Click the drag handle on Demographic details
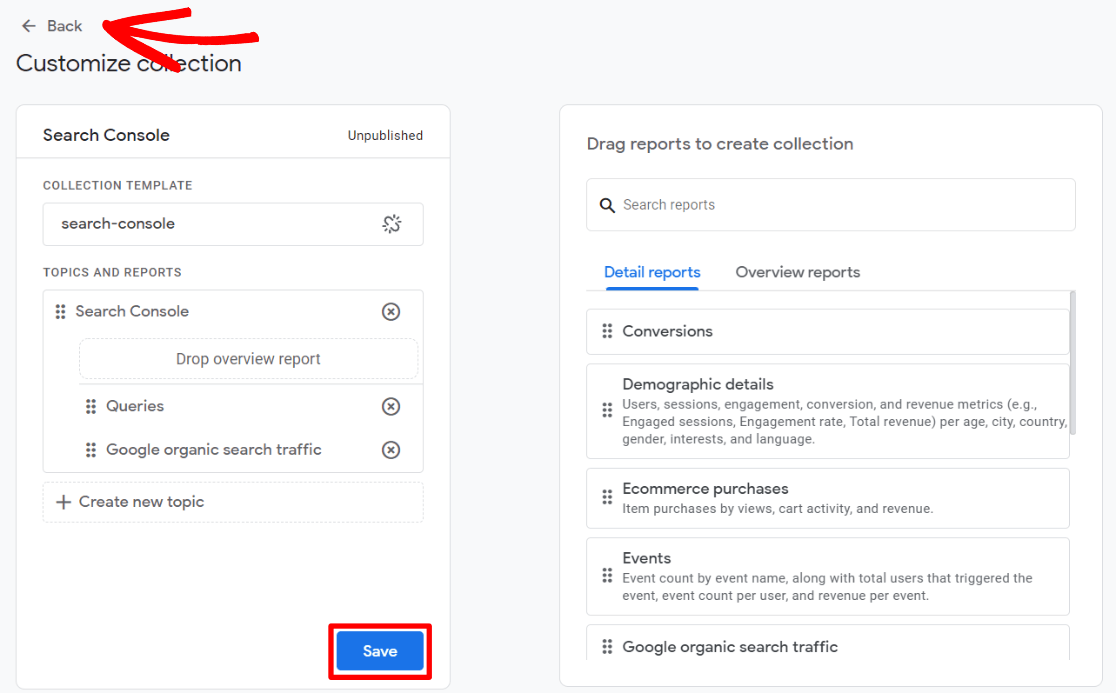Viewport: 1116px width, 693px height. (607, 410)
